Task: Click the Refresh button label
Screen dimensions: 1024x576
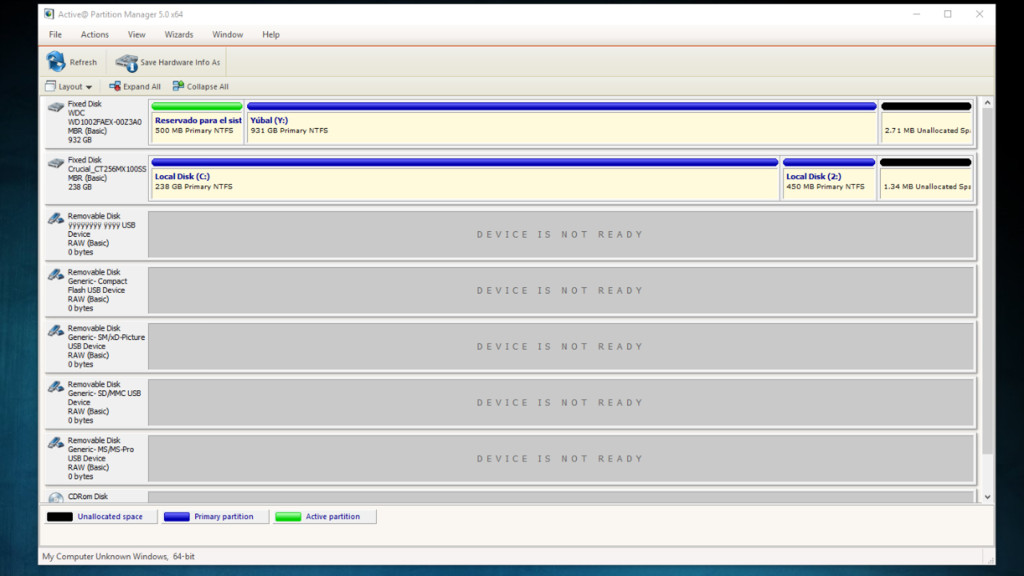Action: point(83,63)
